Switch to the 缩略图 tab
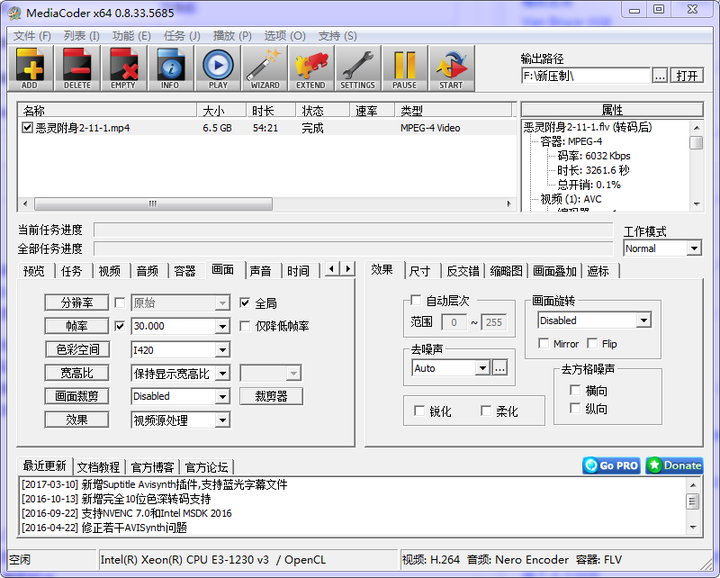The image size is (720, 578). click(506, 271)
